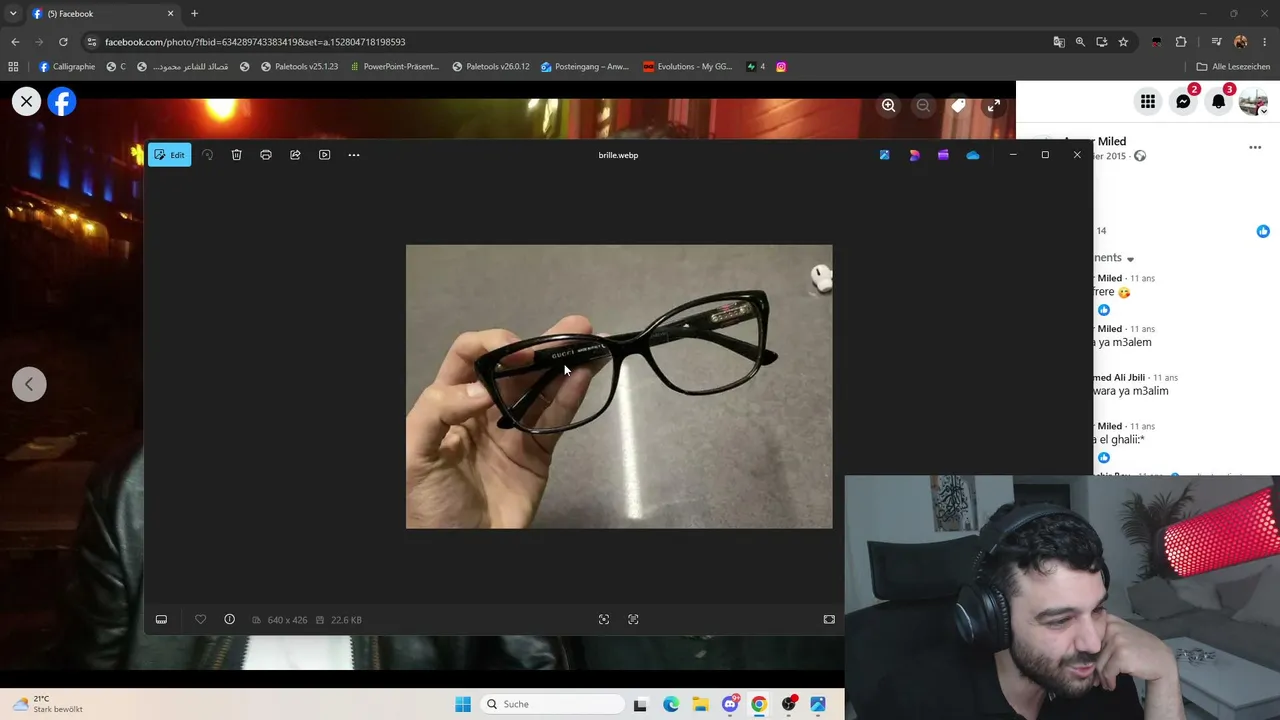Click the glasses photo in the viewer

click(619, 386)
